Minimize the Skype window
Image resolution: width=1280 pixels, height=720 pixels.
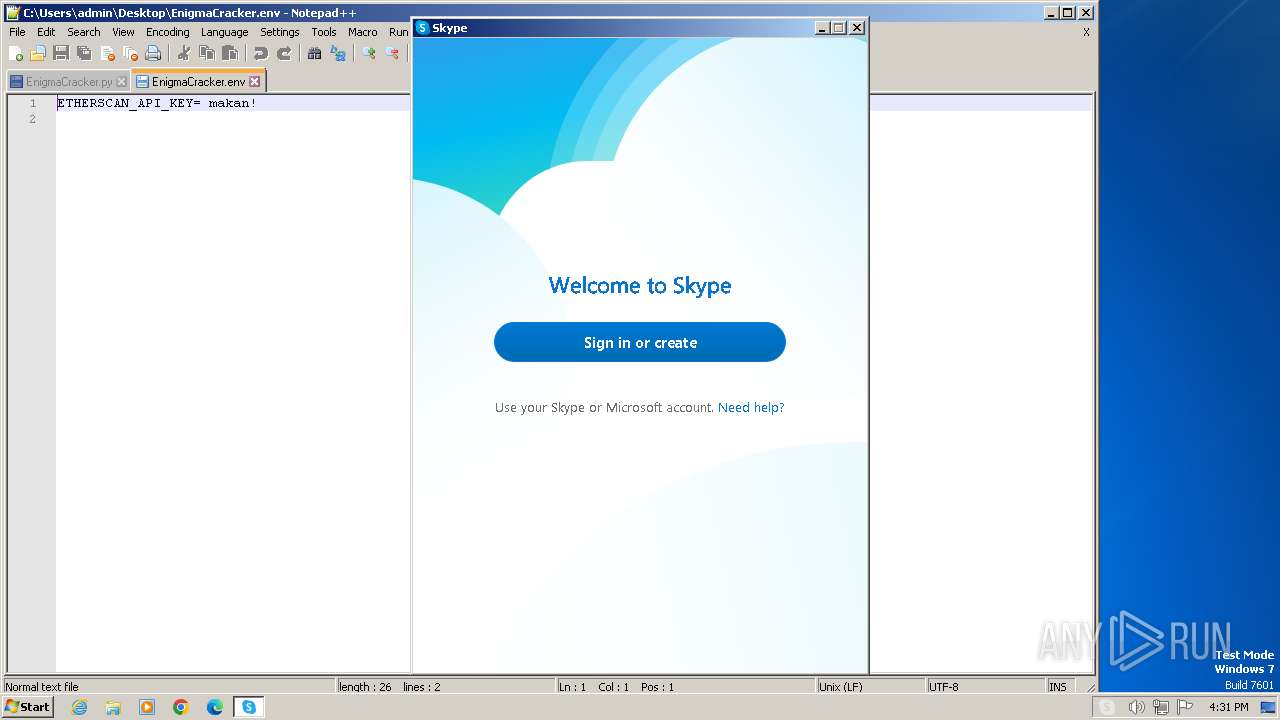[x=823, y=28]
